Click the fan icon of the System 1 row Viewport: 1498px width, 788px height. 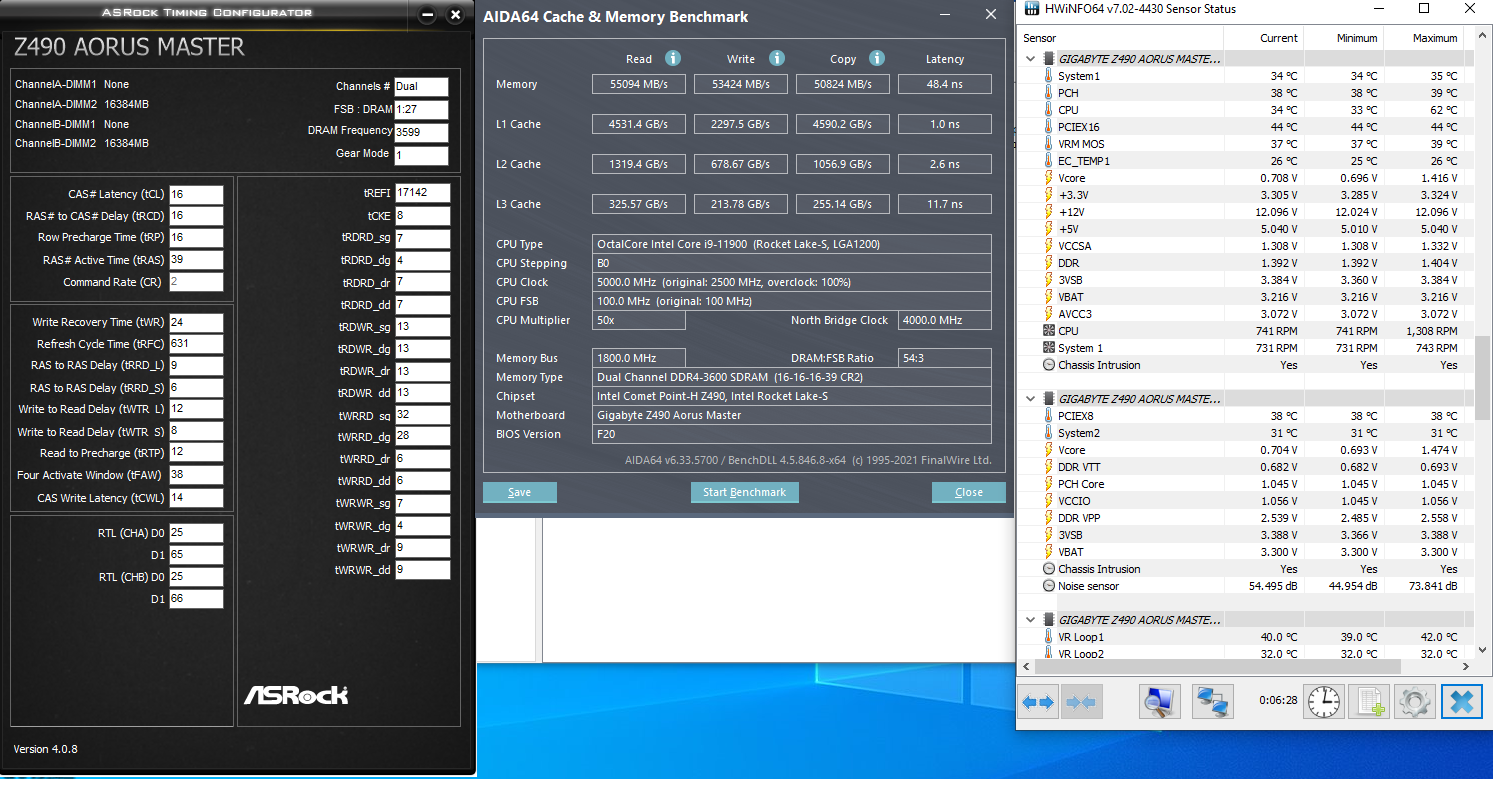pyautogui.click(x=1048, y=348)
